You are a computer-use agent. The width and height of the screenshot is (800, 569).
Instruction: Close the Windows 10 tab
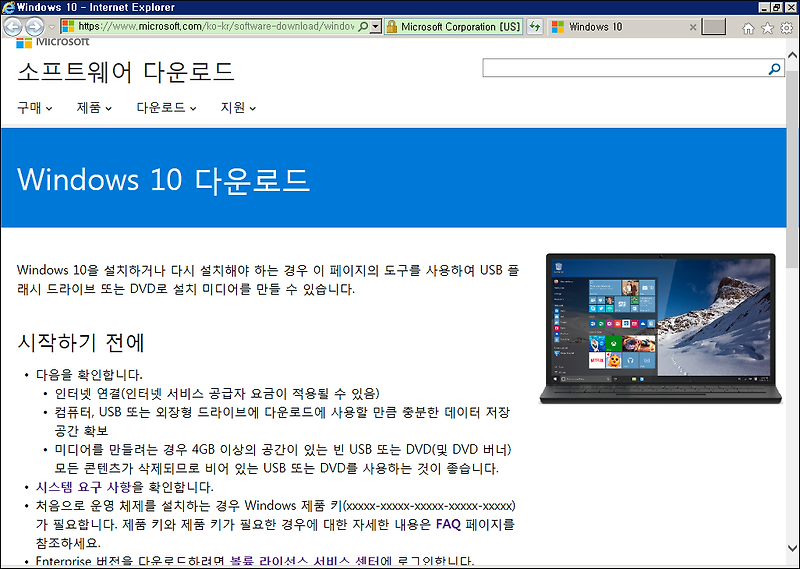click(692, 27)
